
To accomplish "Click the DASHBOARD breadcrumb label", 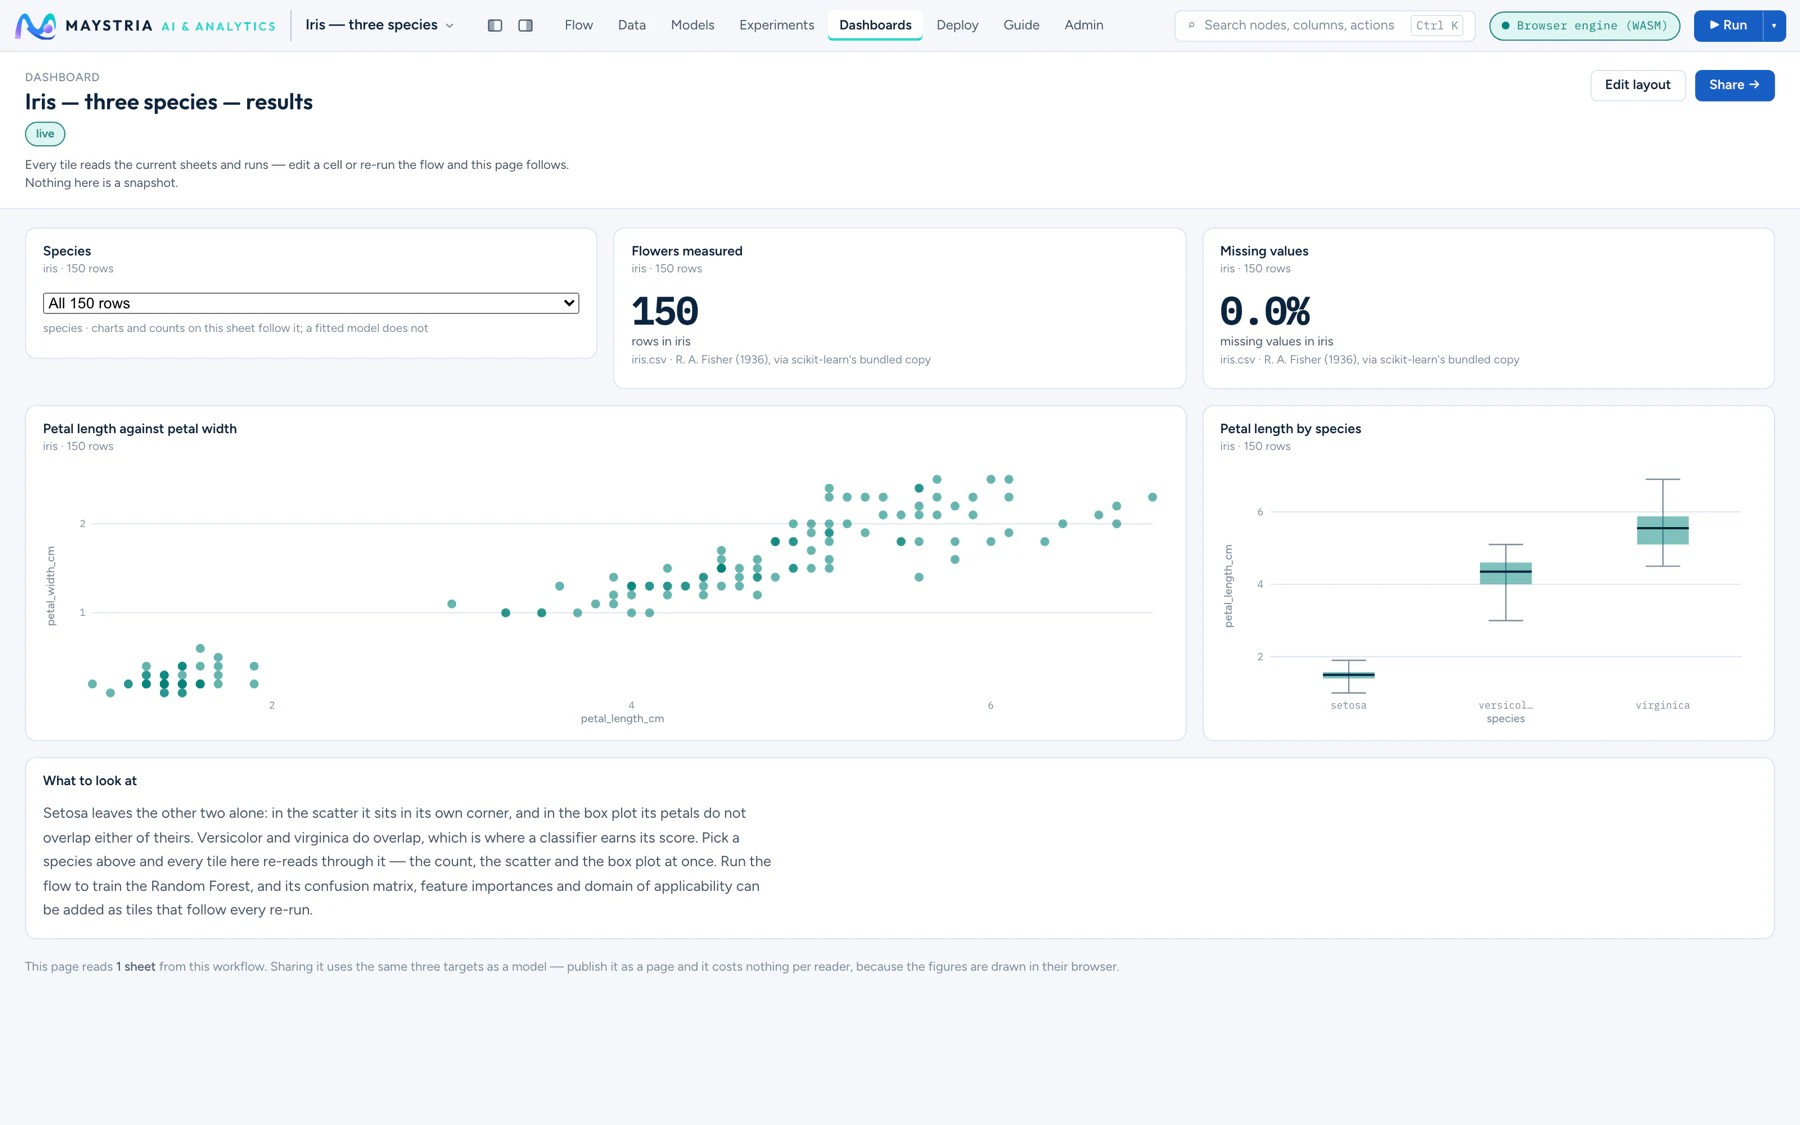I will click(62, 77).
